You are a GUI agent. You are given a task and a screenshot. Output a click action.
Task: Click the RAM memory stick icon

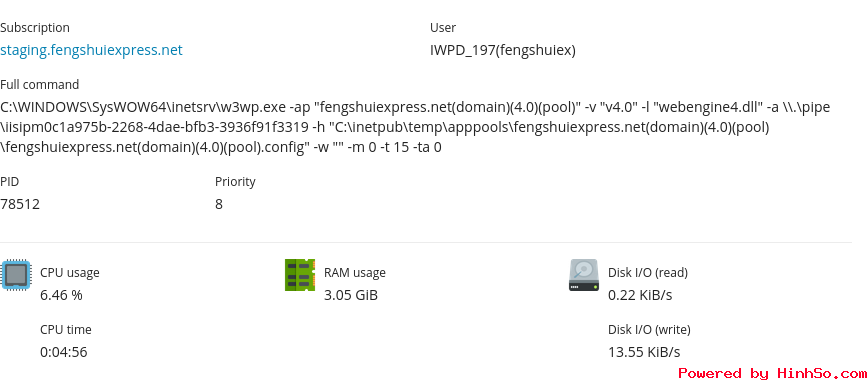pos(300,274)
